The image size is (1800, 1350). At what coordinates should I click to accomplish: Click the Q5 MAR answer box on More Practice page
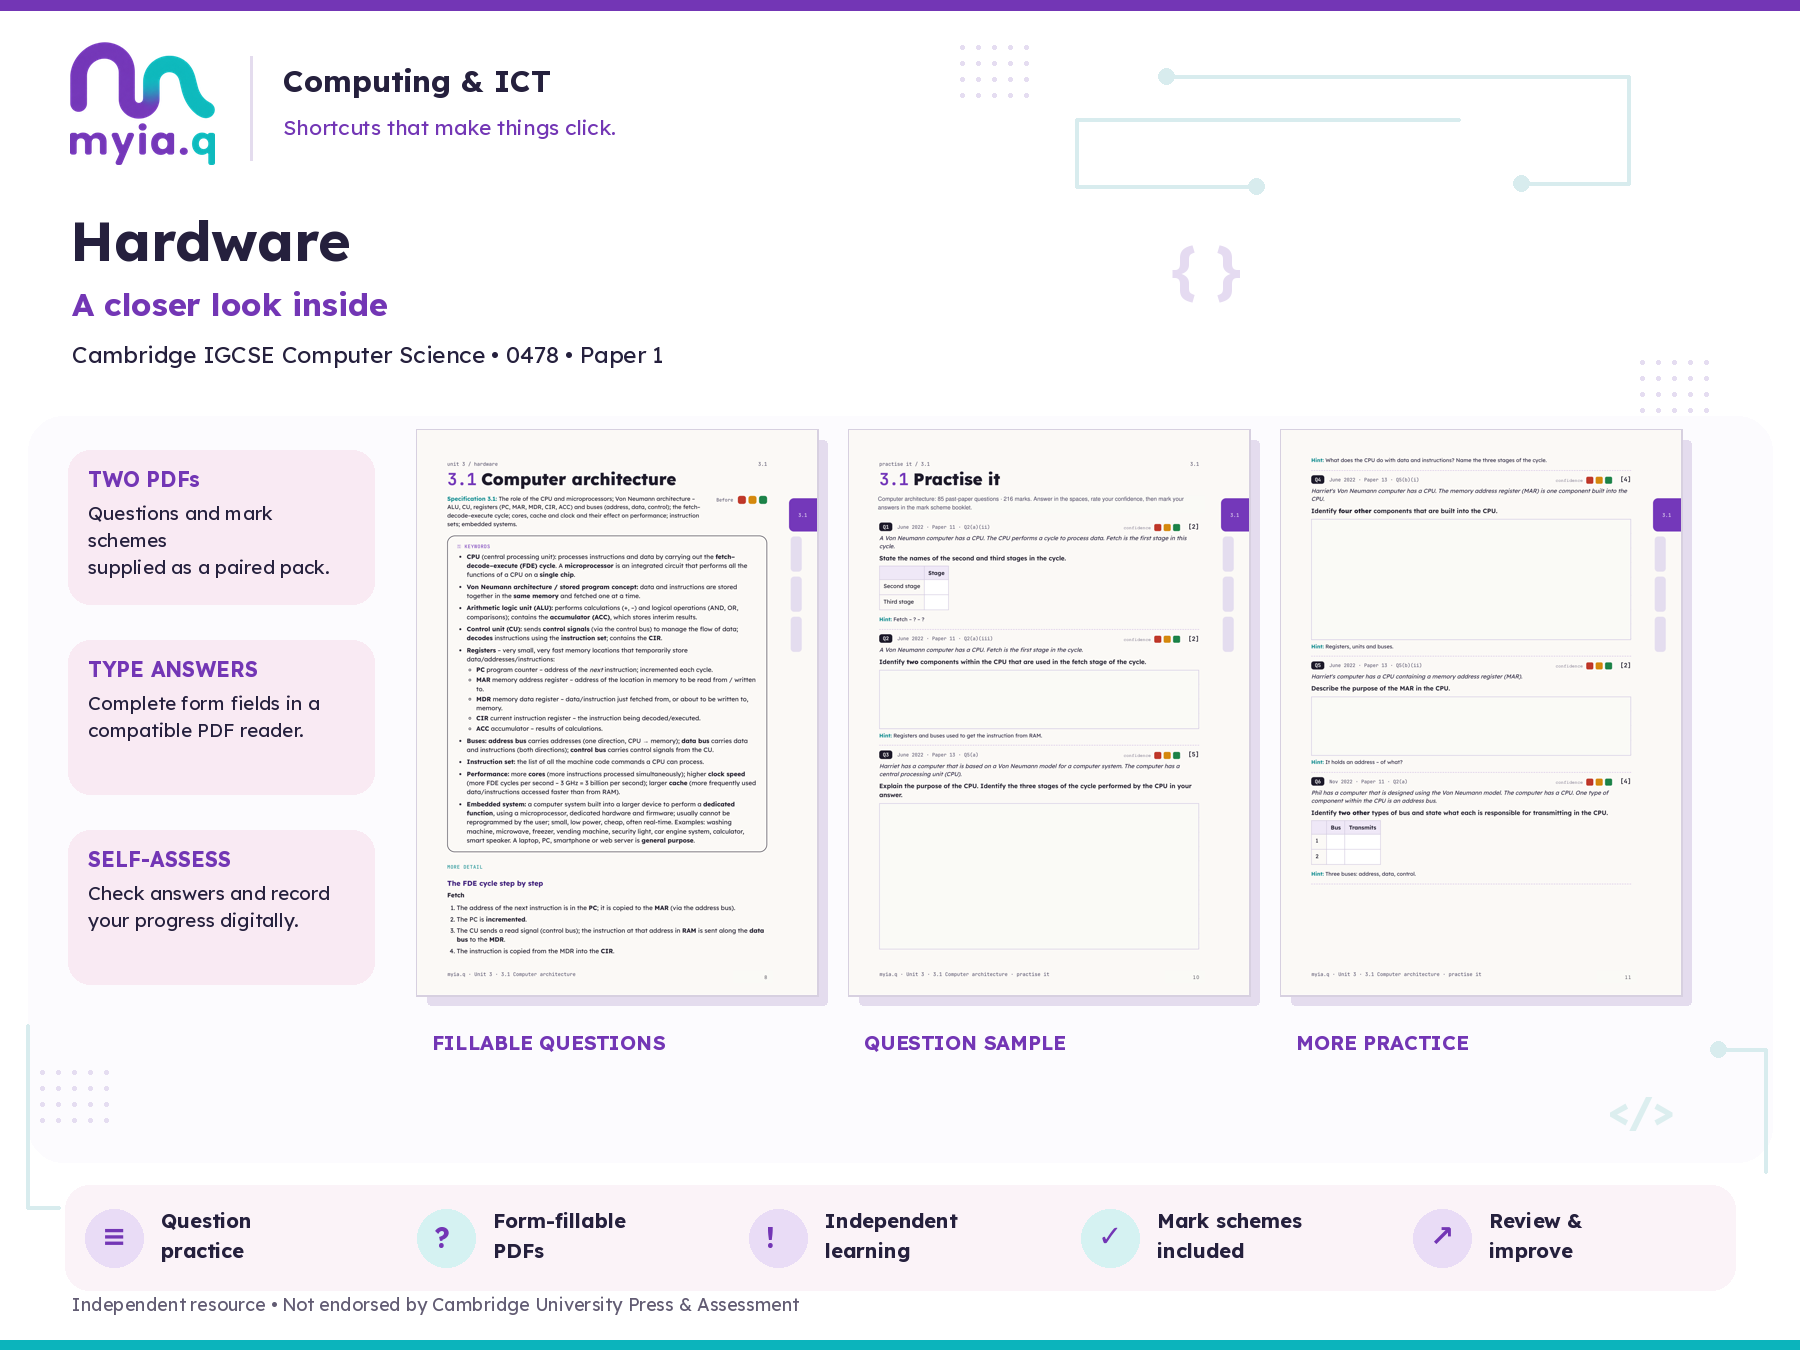(1471, 725)
